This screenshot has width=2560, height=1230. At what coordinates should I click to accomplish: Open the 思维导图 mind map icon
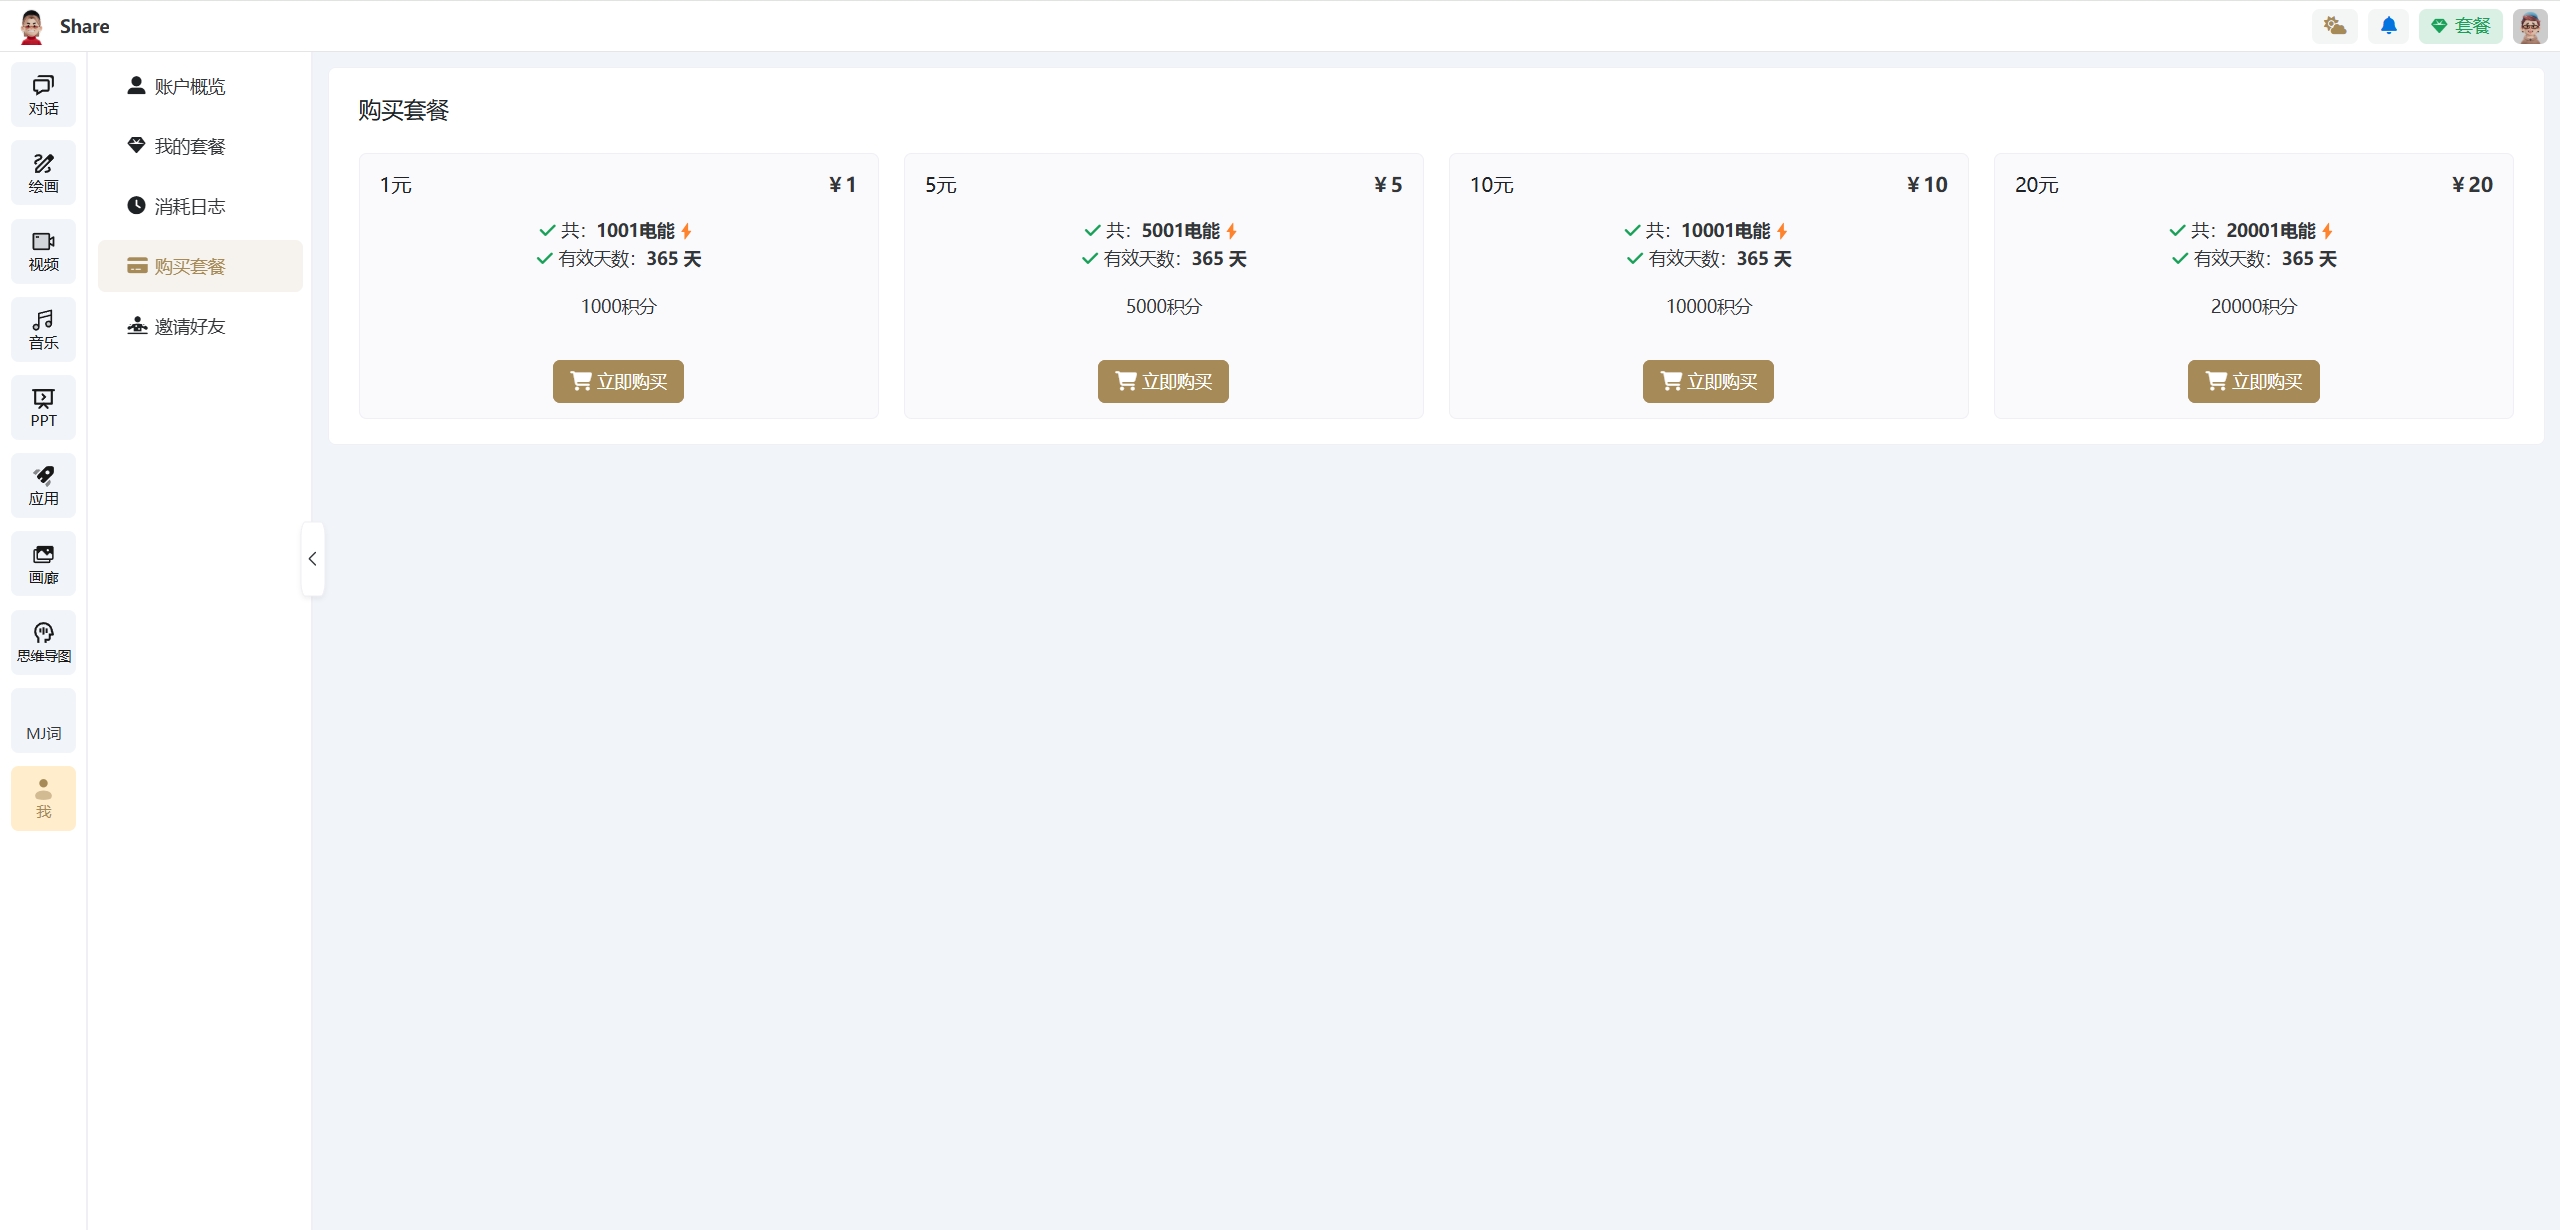[x=43, y=642]
